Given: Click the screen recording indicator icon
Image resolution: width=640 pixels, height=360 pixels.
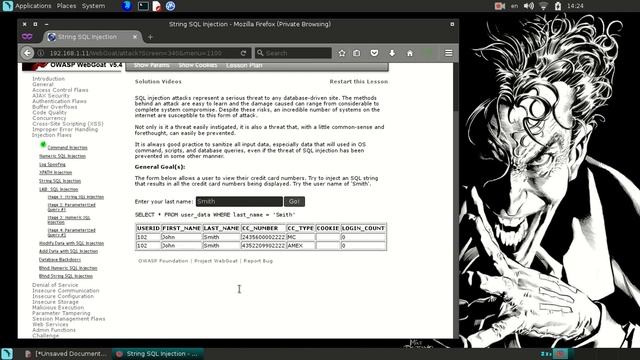Looking at the screenshot, I should coord(500,6).
